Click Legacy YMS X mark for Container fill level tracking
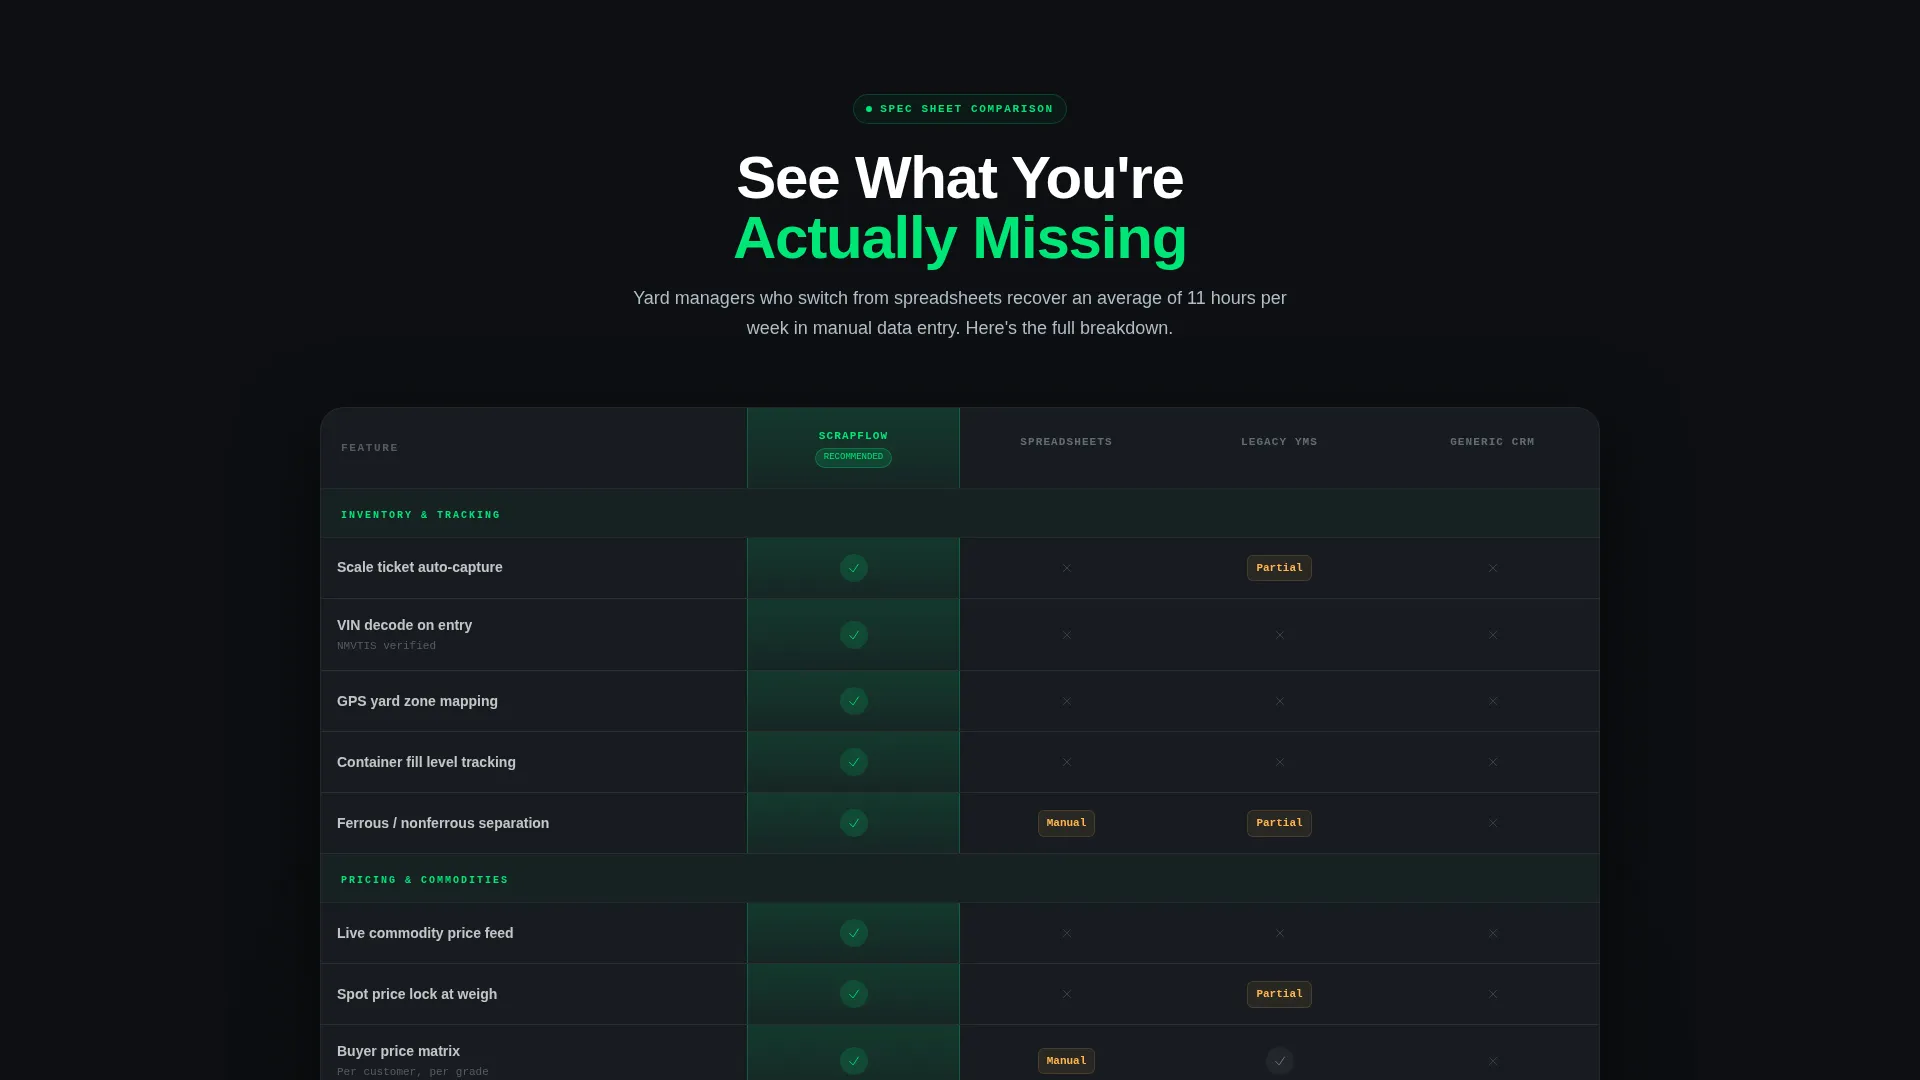 [1279, 762]
